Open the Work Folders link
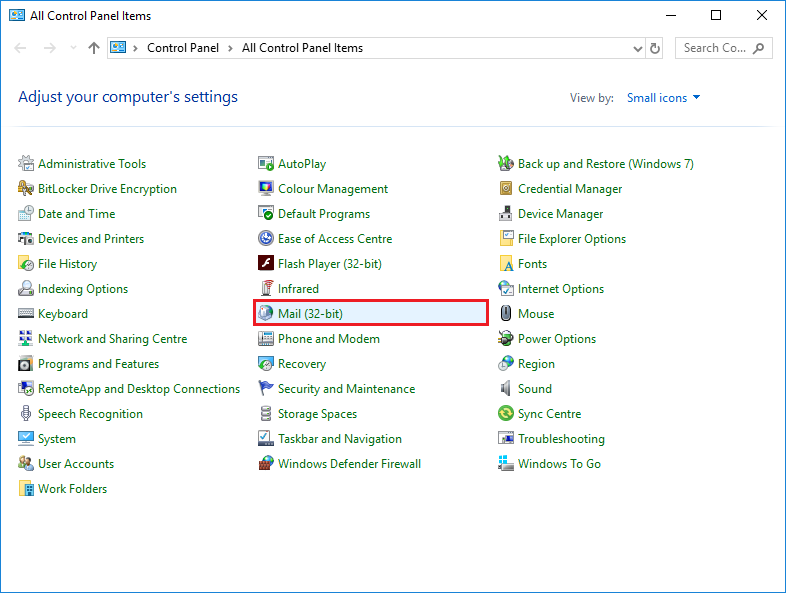This screenshot has width=786, height=593. click(x=73, y=489)
